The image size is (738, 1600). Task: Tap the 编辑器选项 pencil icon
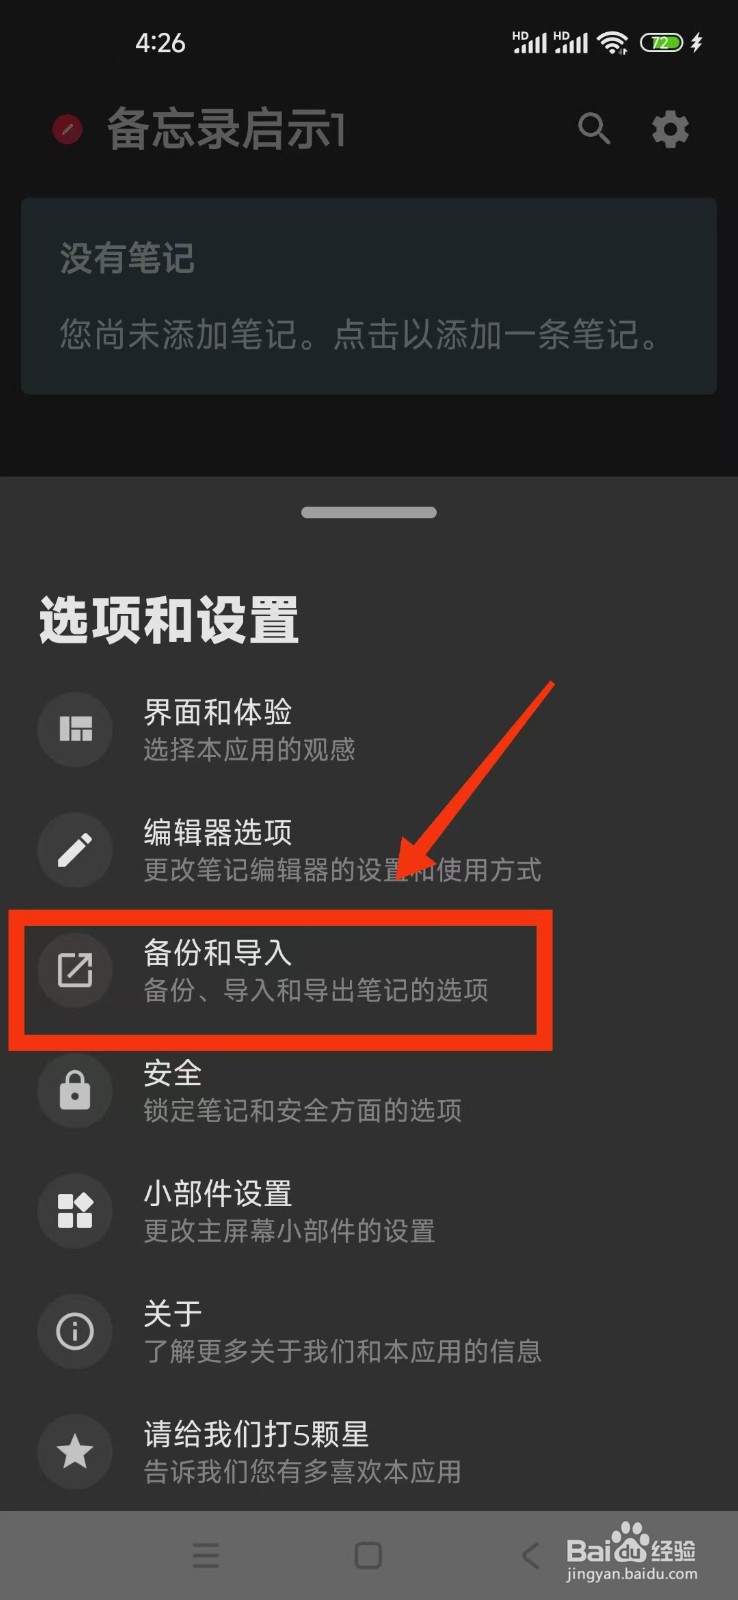(75, 850)
